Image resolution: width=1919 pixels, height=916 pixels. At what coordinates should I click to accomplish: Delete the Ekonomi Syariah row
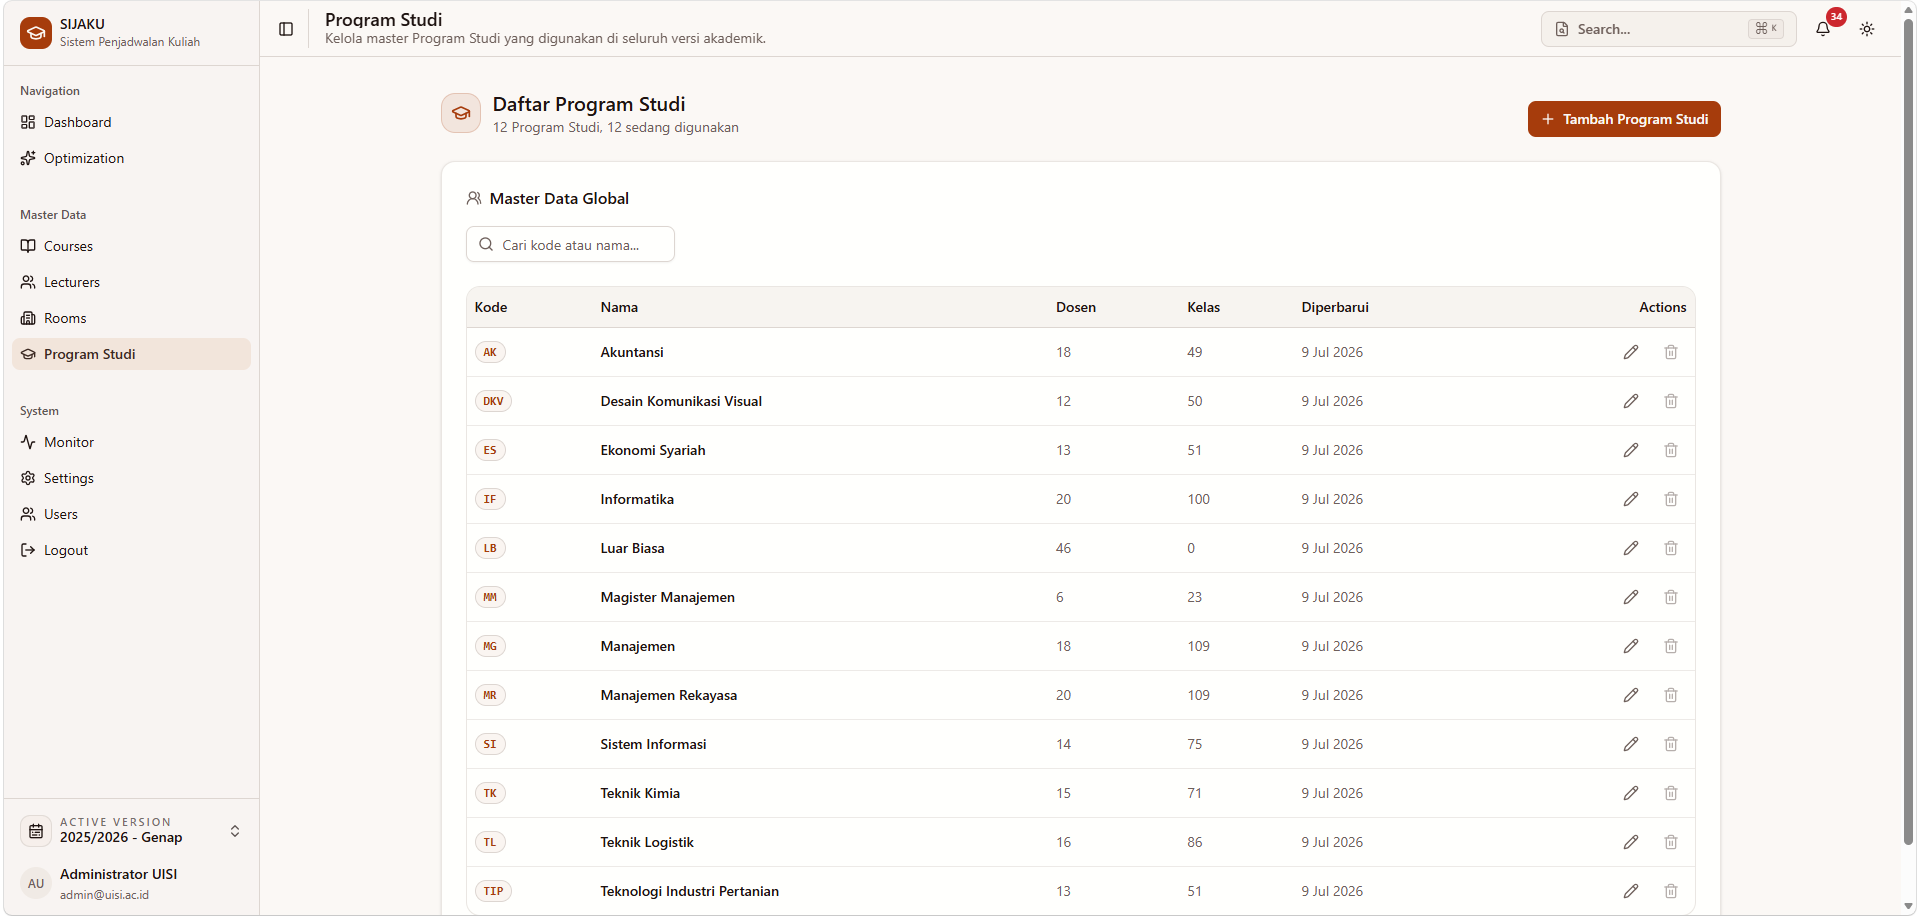click(x=1671, y=450)
